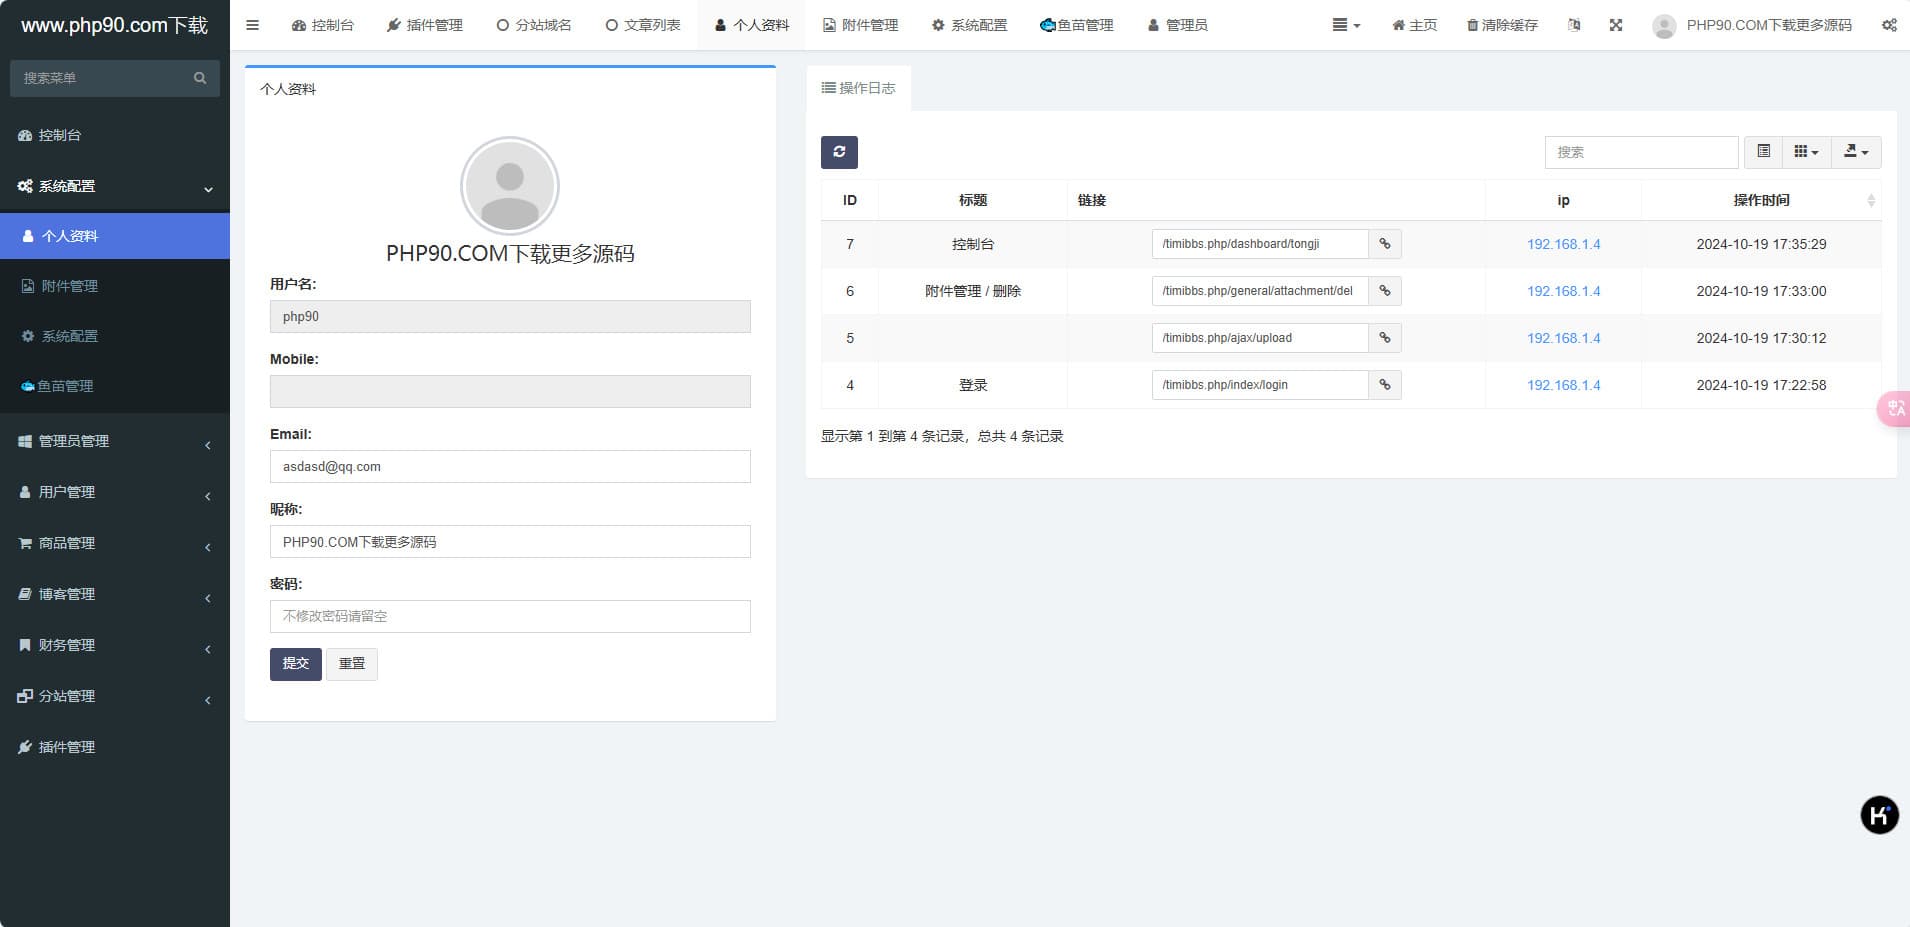The height and width of the screenshot is (927, 1910).
Task: Click the 提交 submit button
Action: tap(295, 664)
